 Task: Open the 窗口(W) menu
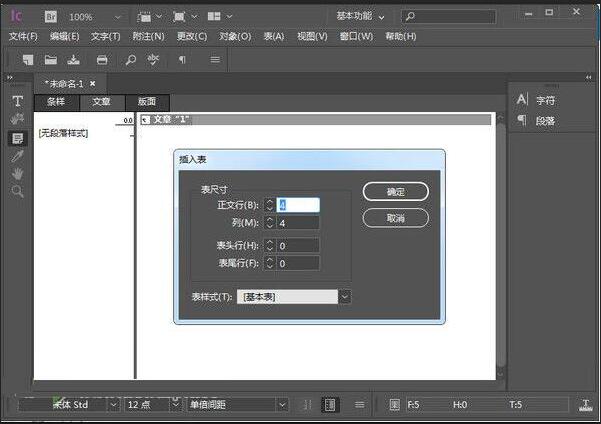[356, 37]
